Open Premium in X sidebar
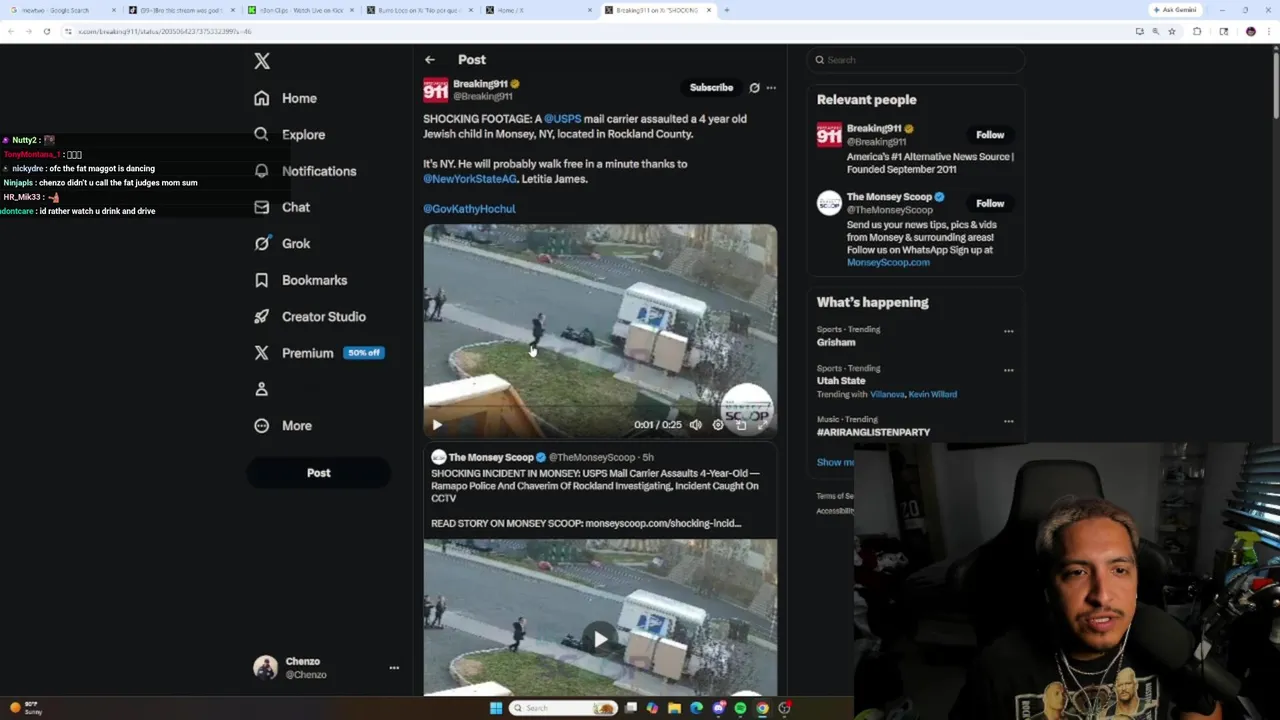This screenshot has width=1280, height=720. coord(318,353)
